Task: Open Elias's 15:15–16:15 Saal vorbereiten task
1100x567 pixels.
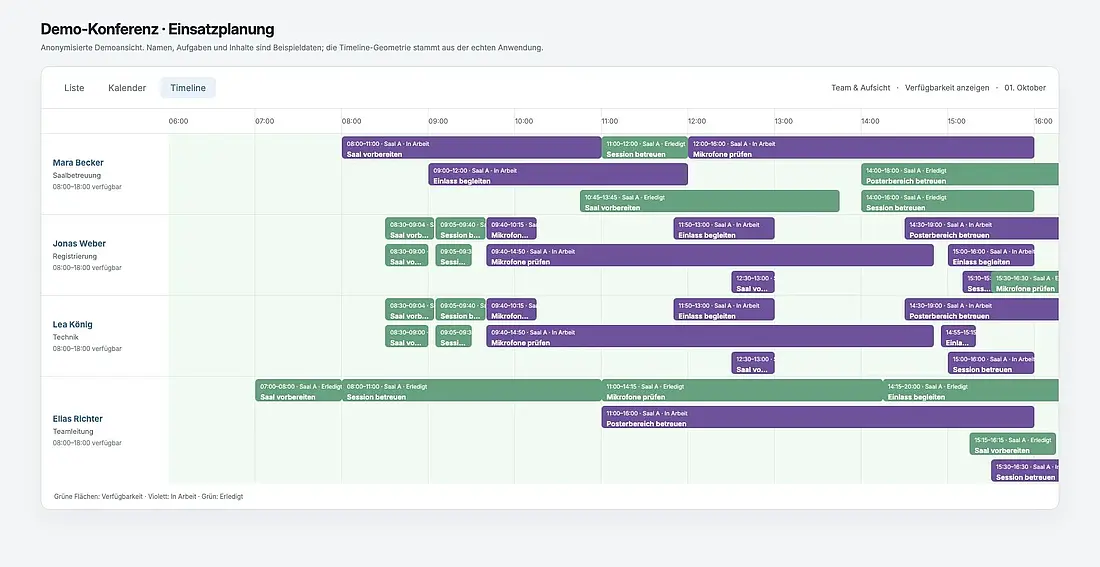Action: (1013, 443)
